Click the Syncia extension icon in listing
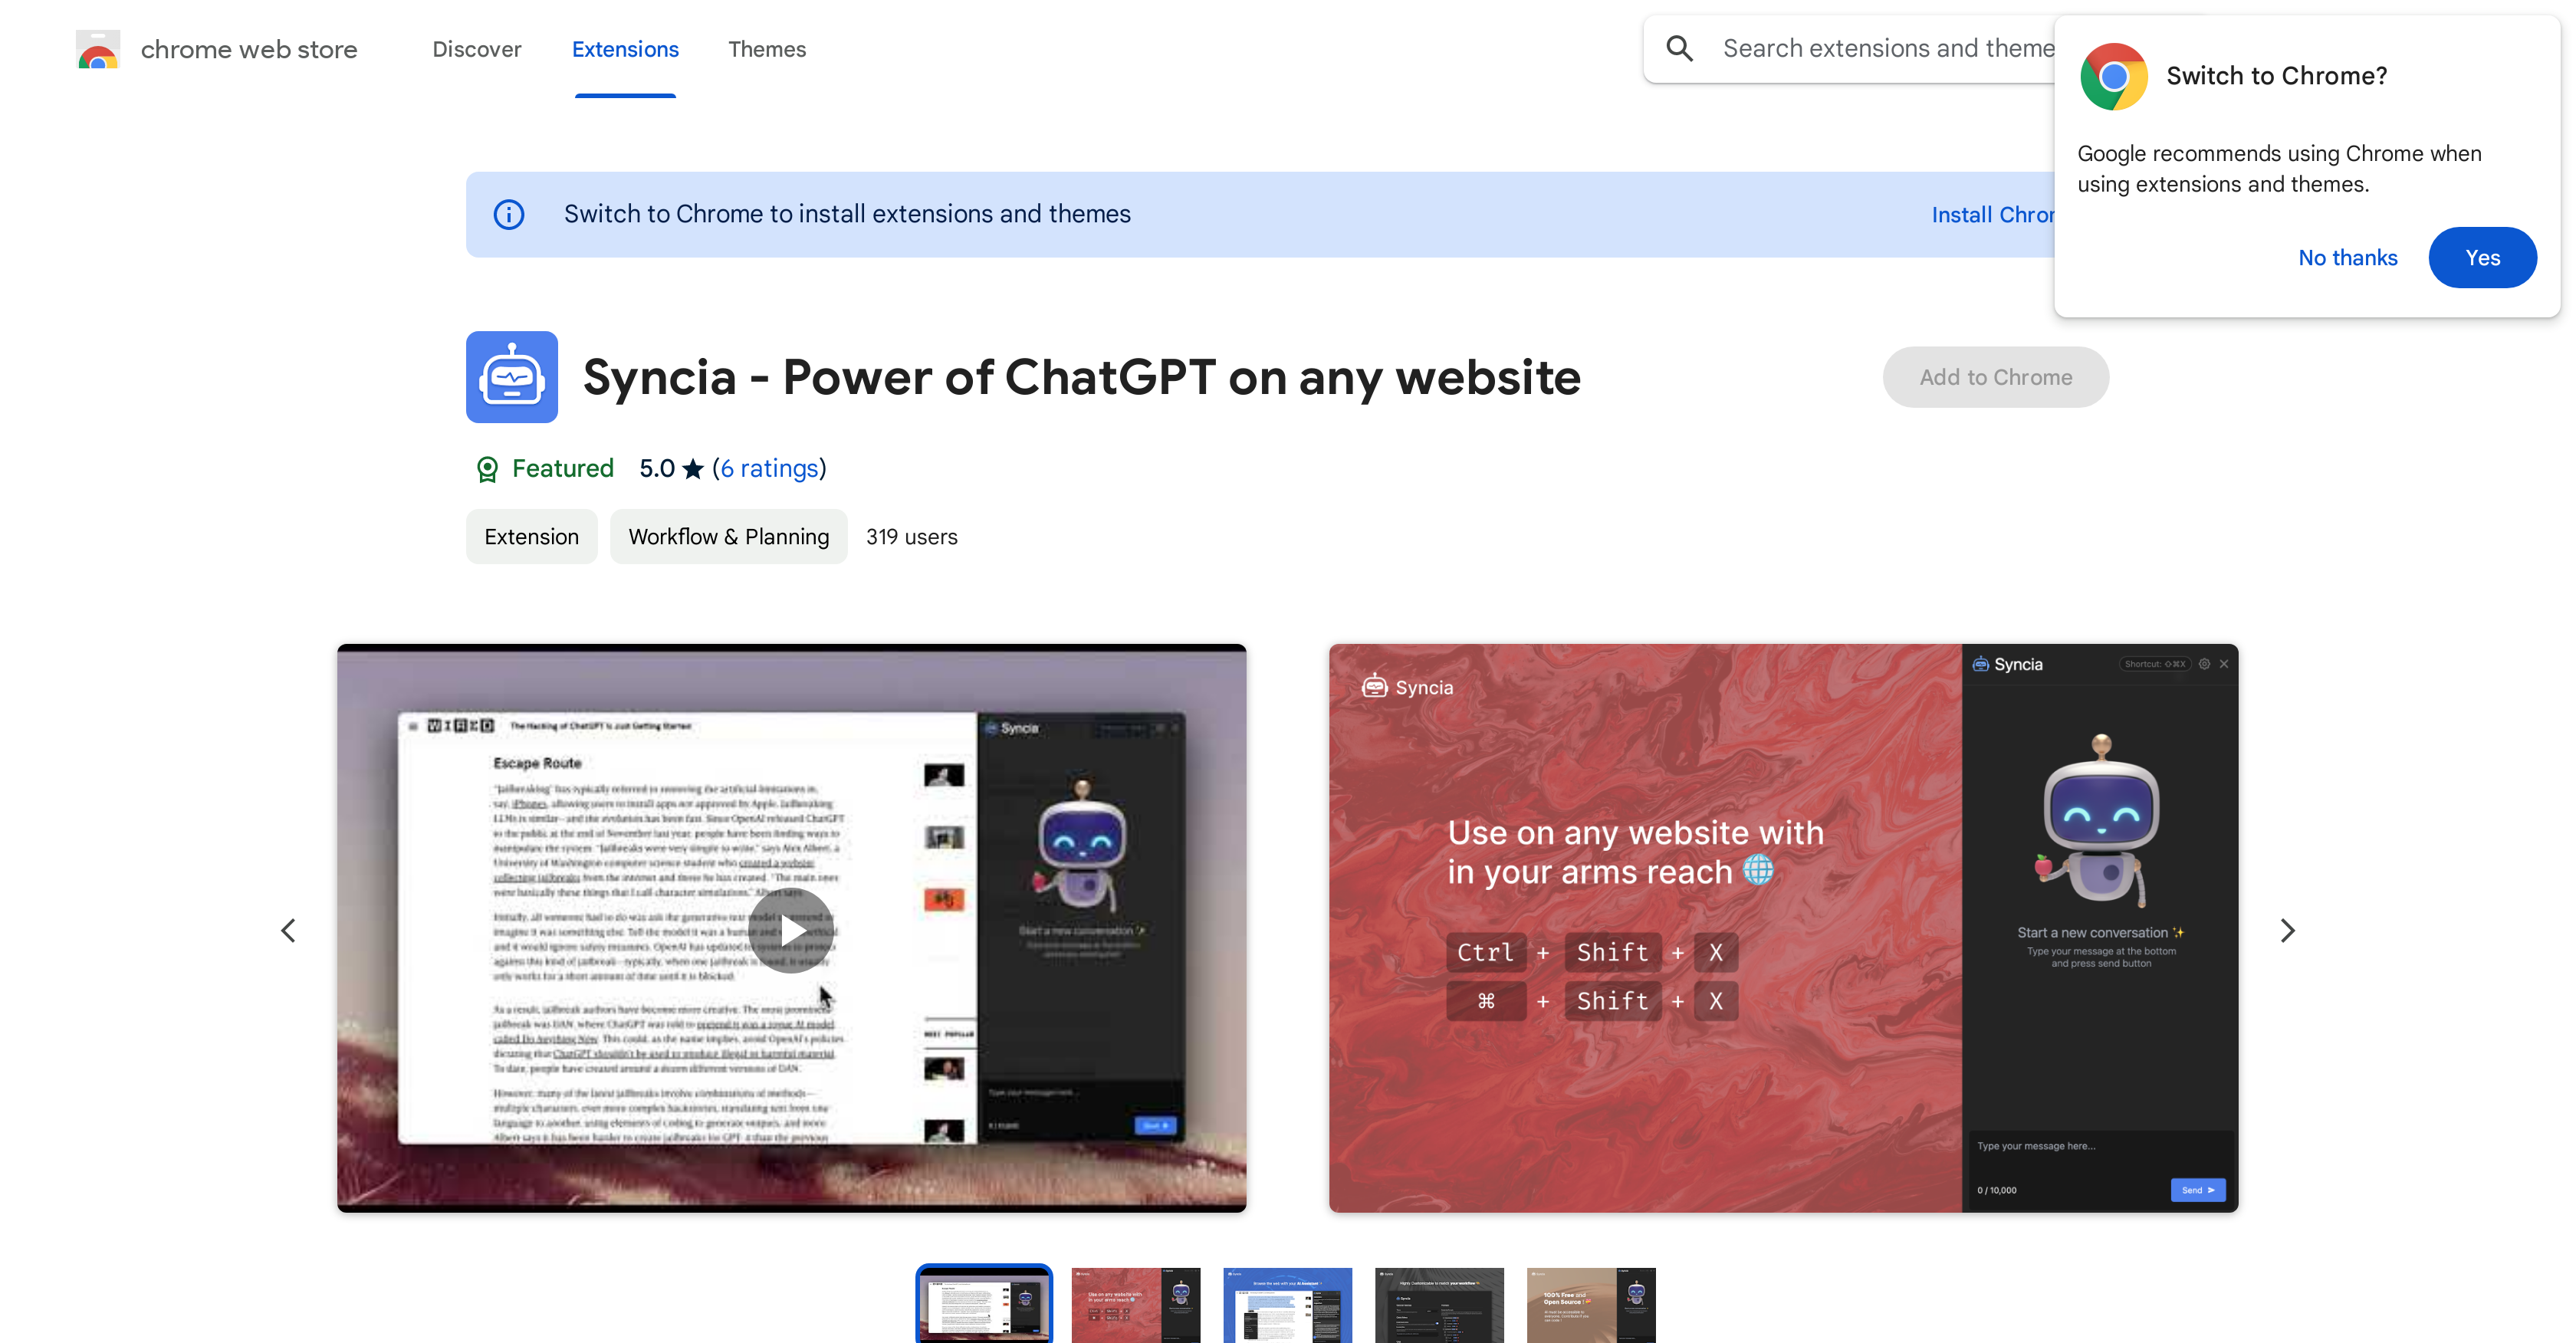The image size is (2576, 1343). [511, 376]
